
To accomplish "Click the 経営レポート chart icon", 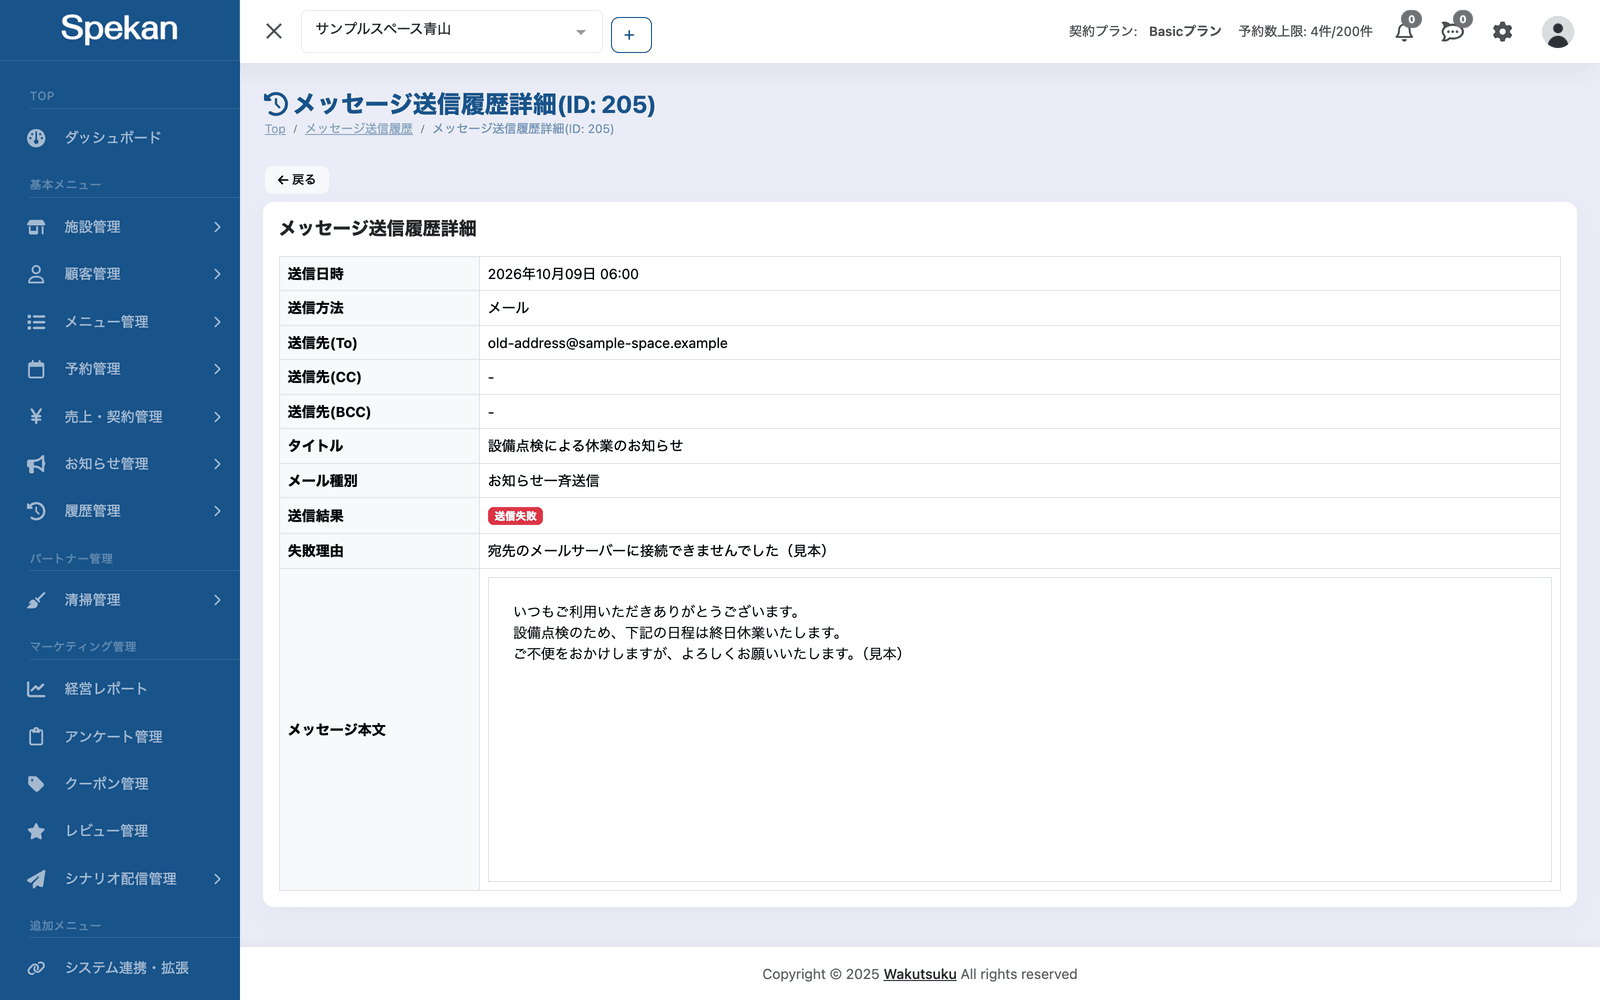I will coord(36,689).
